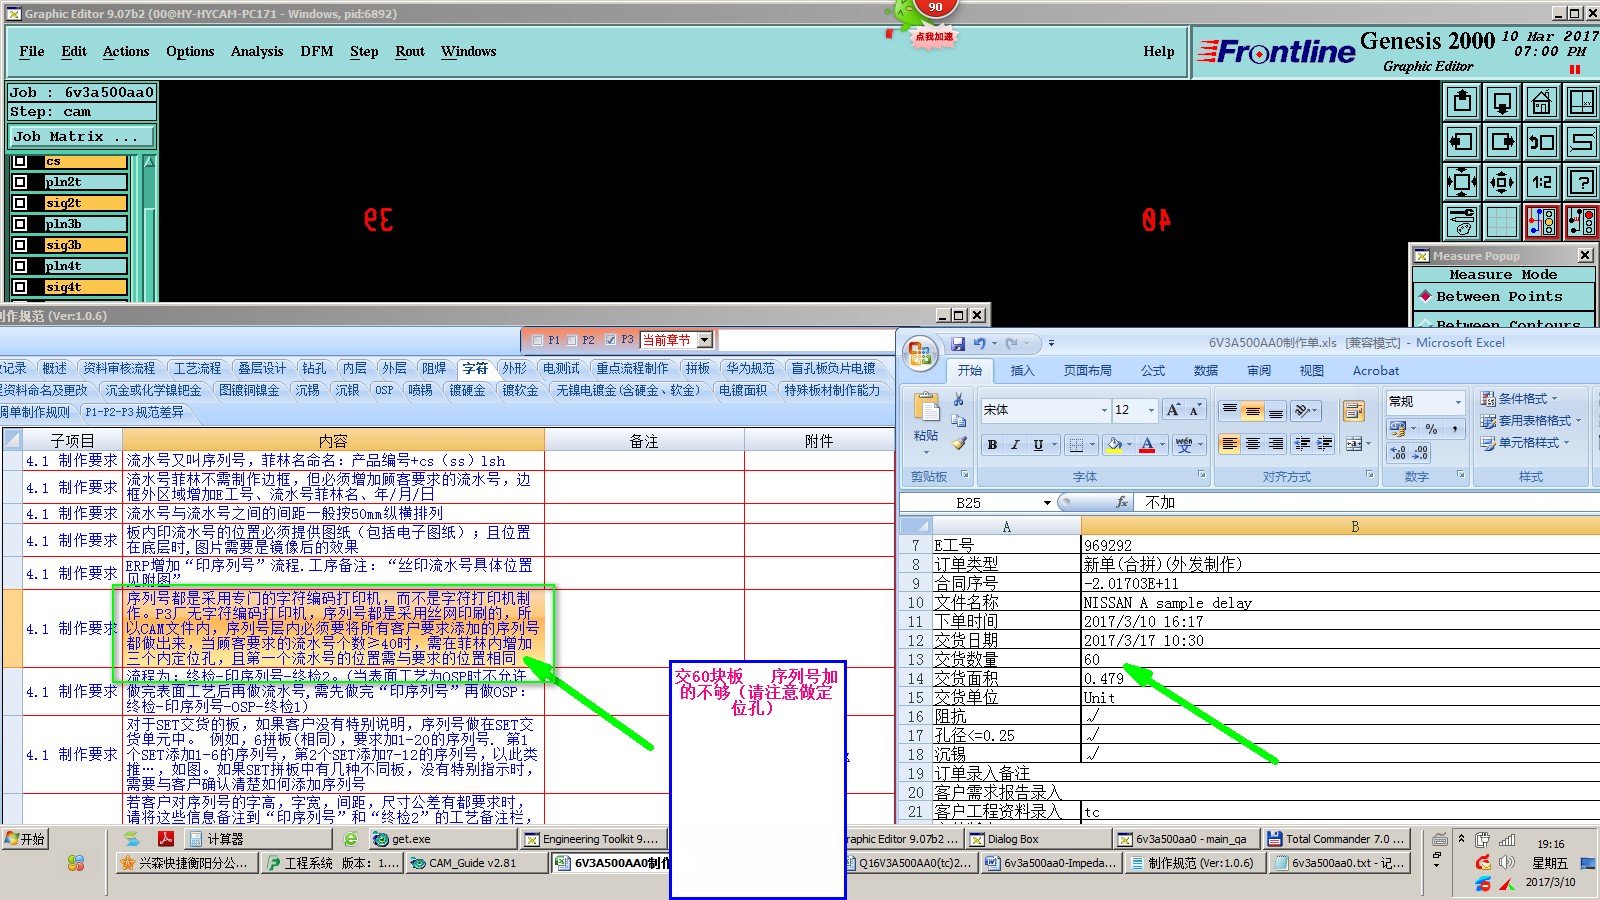Expand the Excel Name Box dropdown
This screenshot has height=900, width=1600.
[x=1047, y=503]
